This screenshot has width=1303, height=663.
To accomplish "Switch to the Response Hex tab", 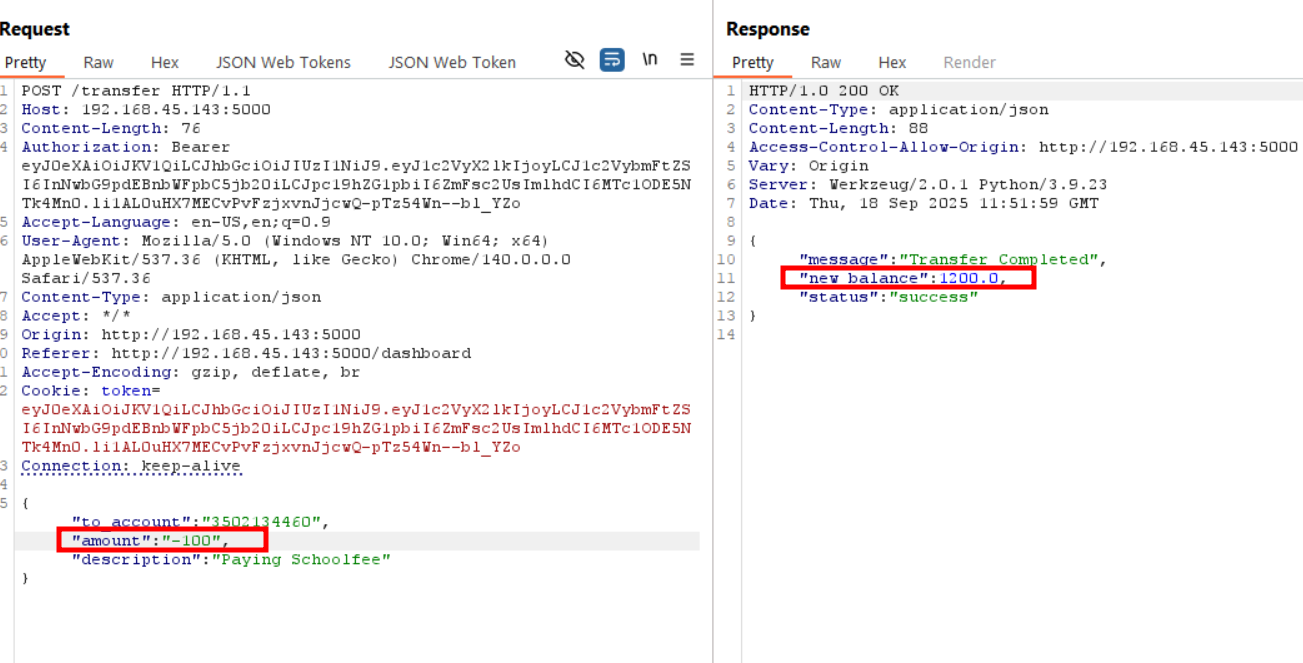I will [892, 62].
